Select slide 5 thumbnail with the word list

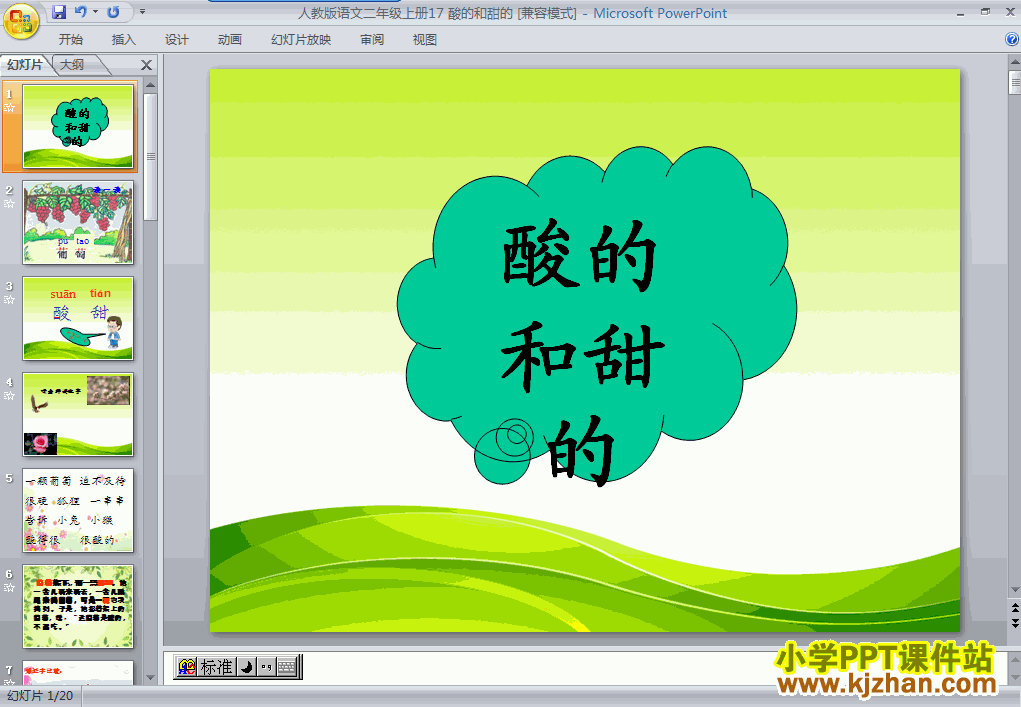coord(78,510)
